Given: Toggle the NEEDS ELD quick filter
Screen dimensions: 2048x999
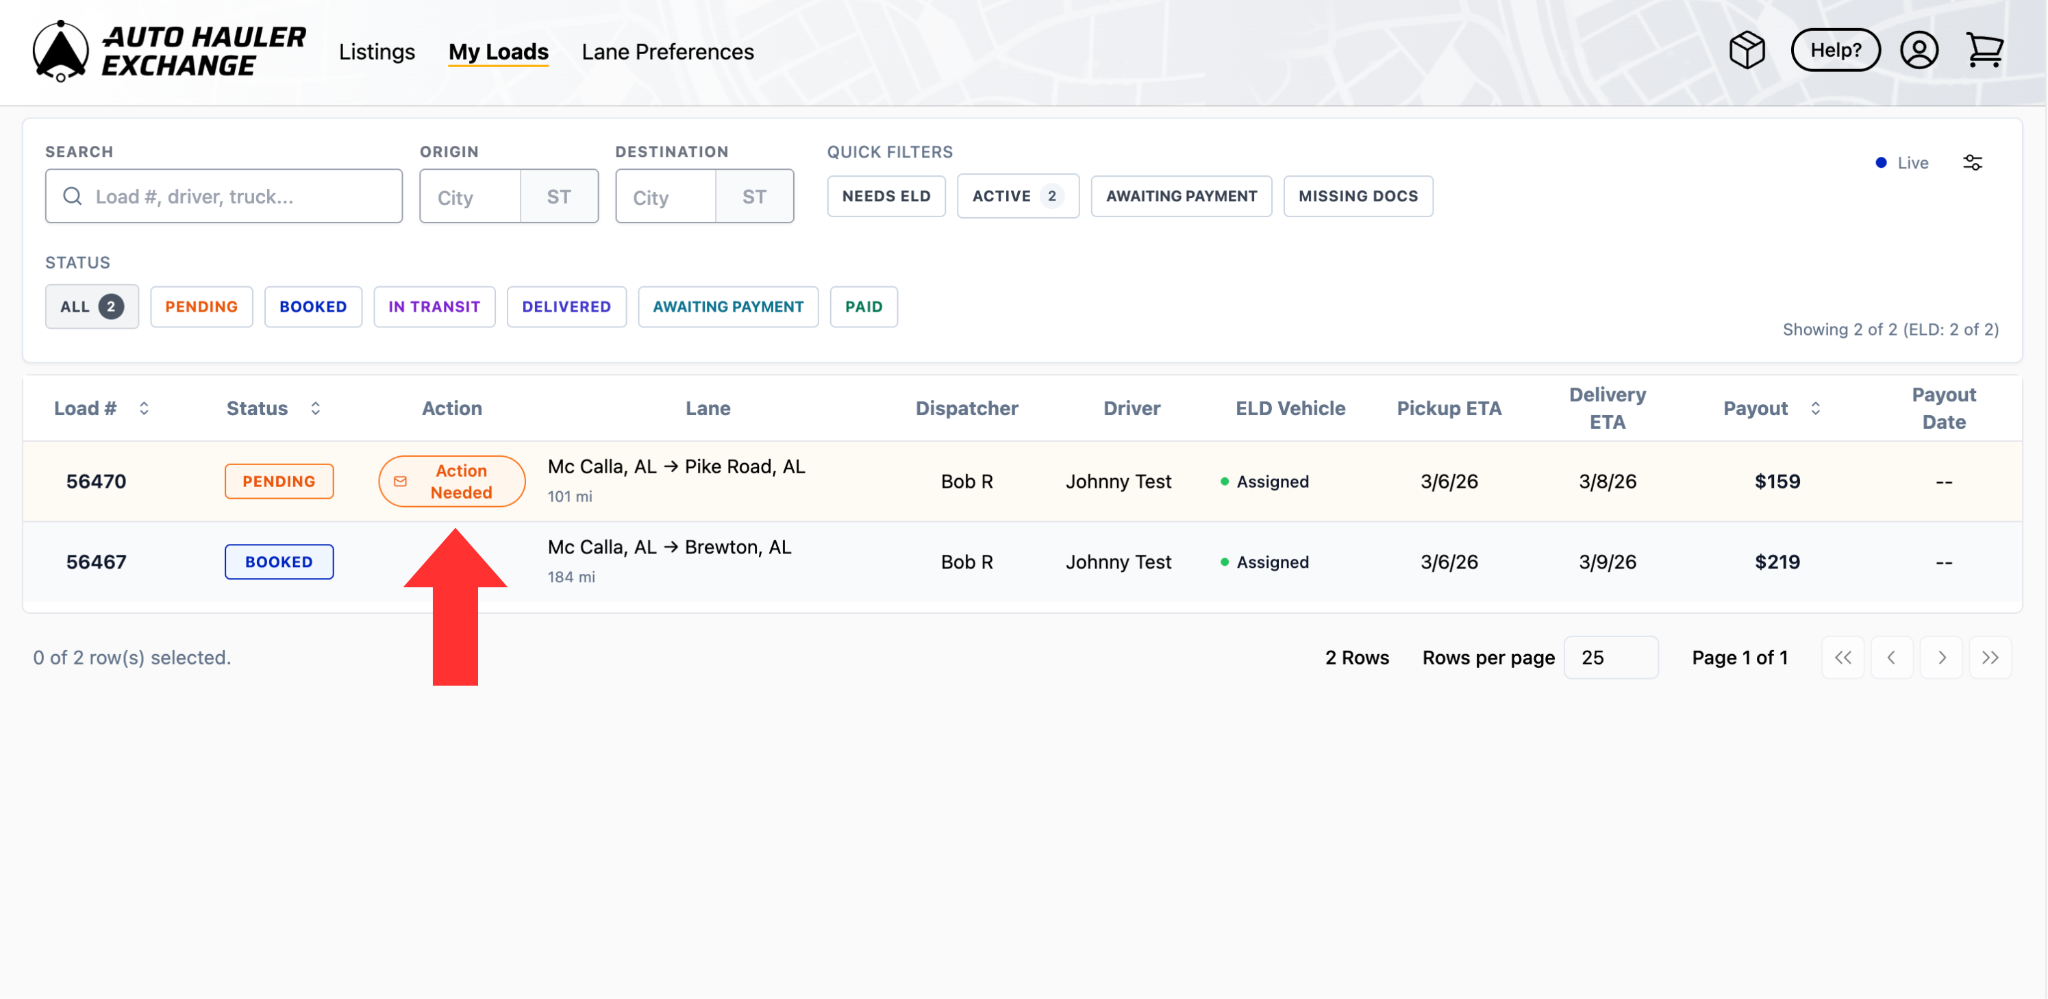Looking at the screenshot, I should 886,196.
